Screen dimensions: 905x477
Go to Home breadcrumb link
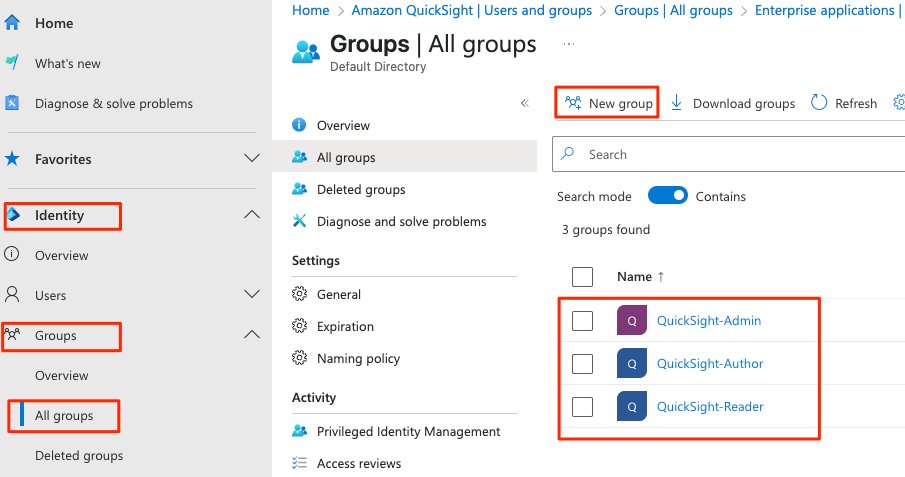tap(311, 10)
